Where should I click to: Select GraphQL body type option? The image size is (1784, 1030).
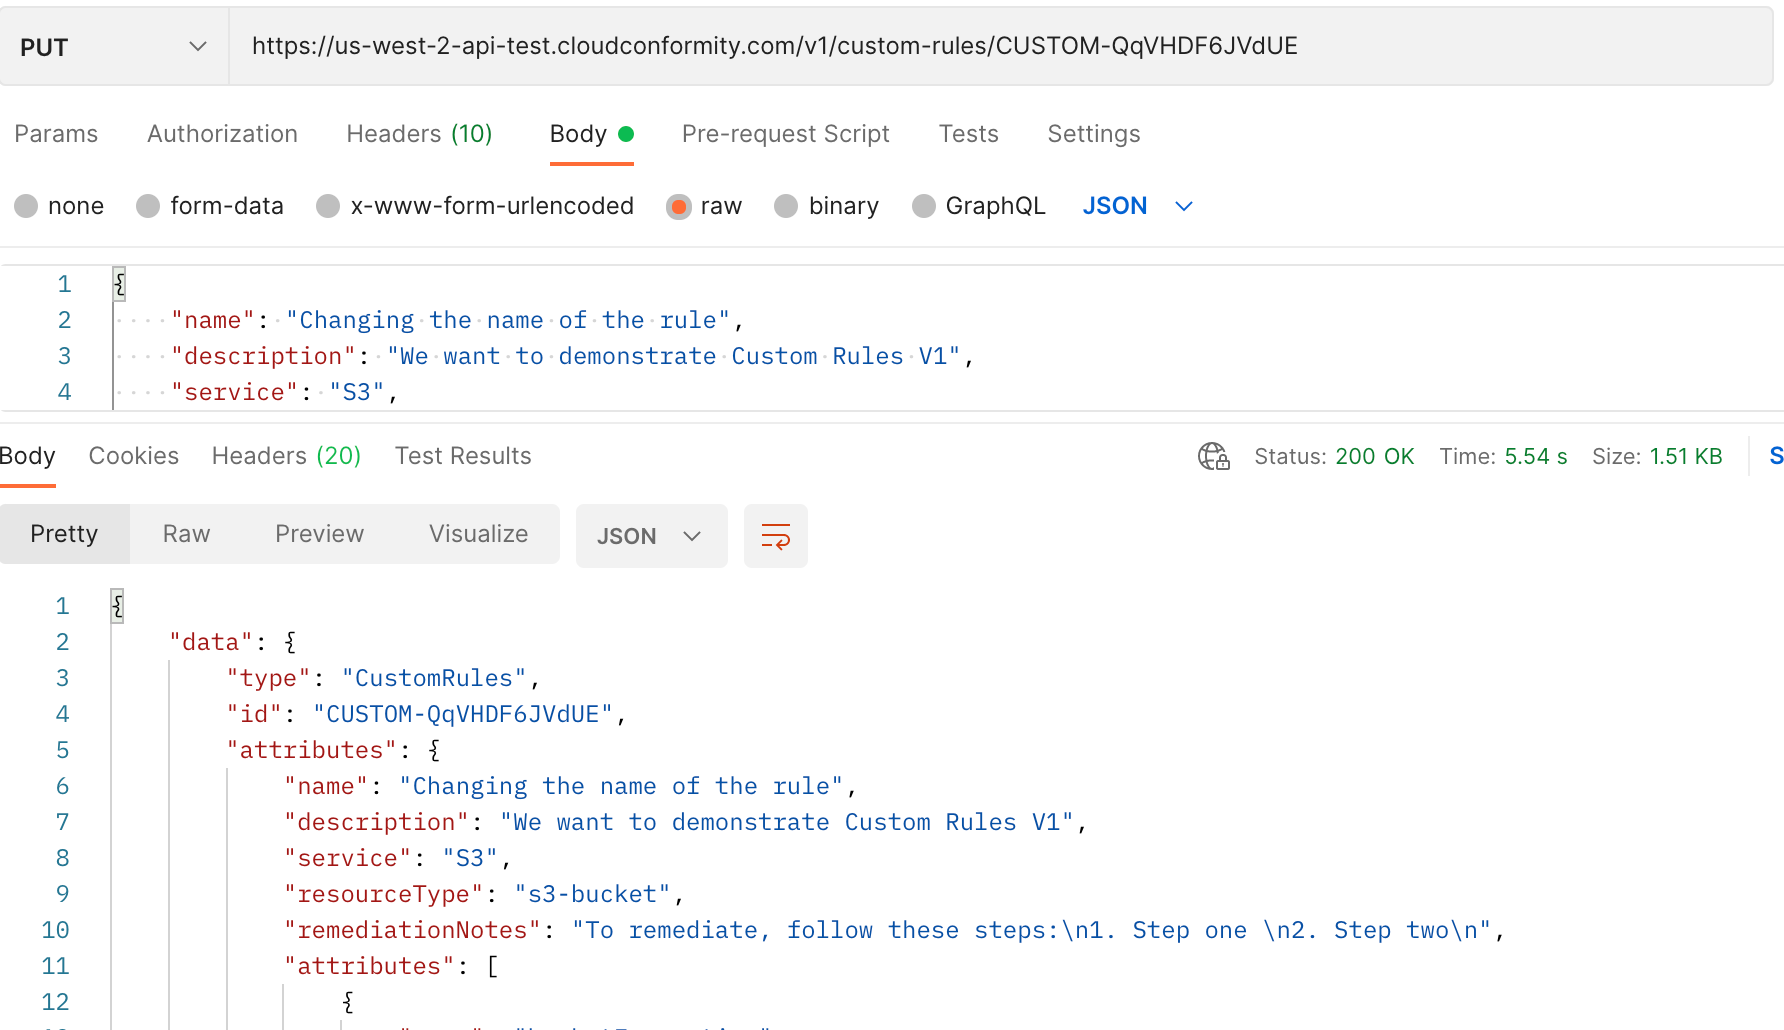pos(924,206)
